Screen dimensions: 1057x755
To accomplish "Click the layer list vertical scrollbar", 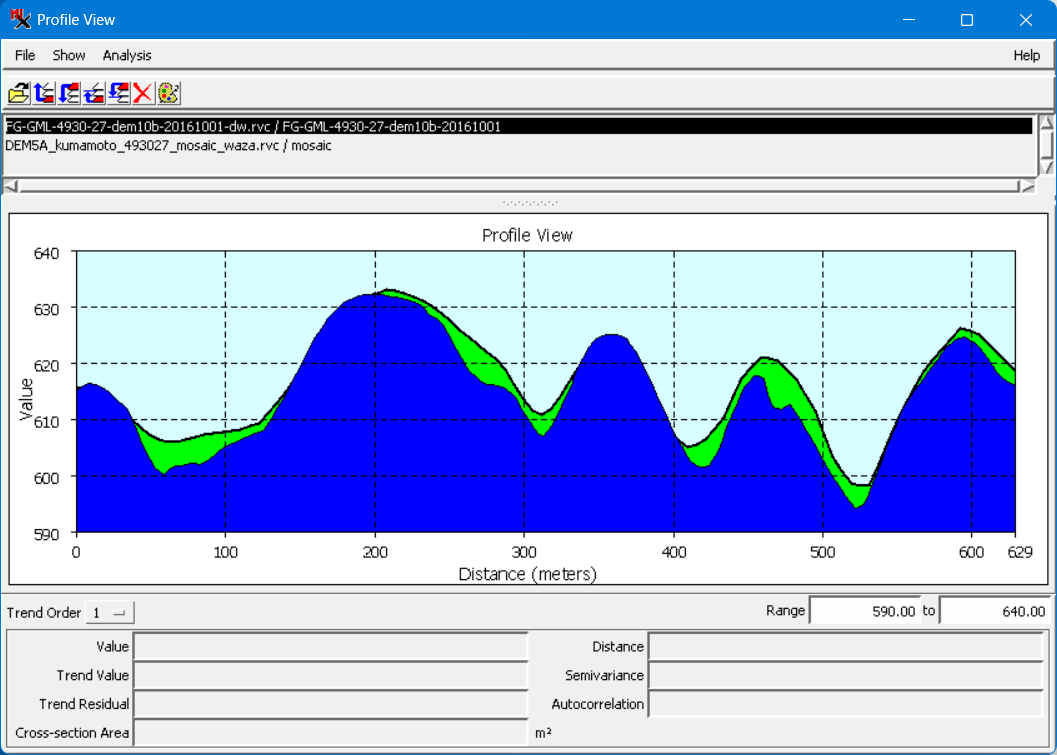I will [1046, 145].
